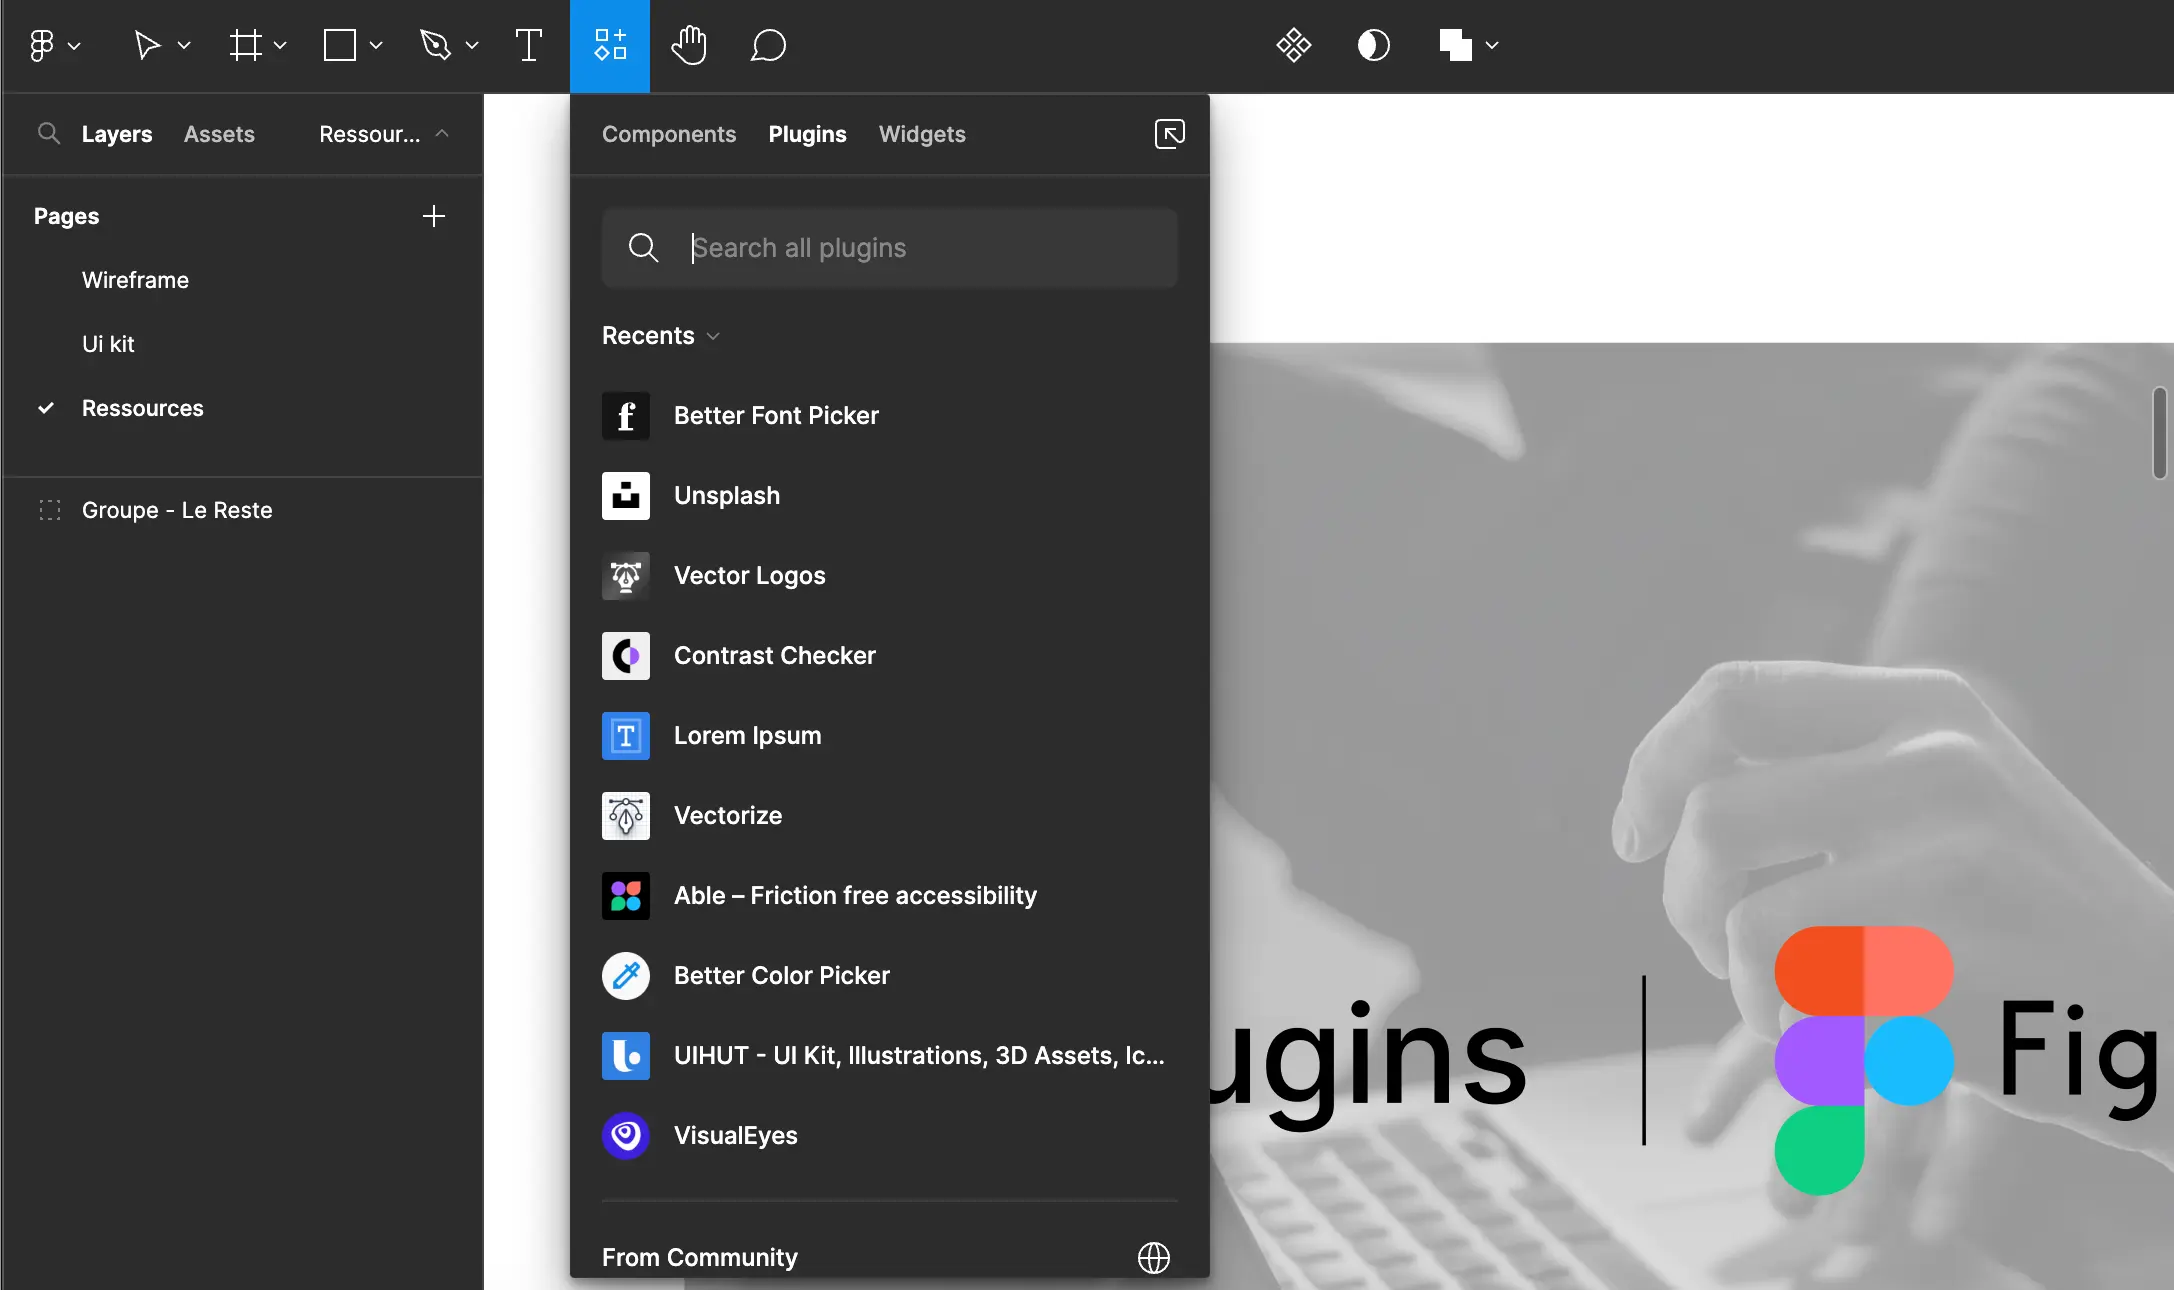Select the Comment tool
Viewport: 2174px width, 1290px height.
tap(768, 45)
